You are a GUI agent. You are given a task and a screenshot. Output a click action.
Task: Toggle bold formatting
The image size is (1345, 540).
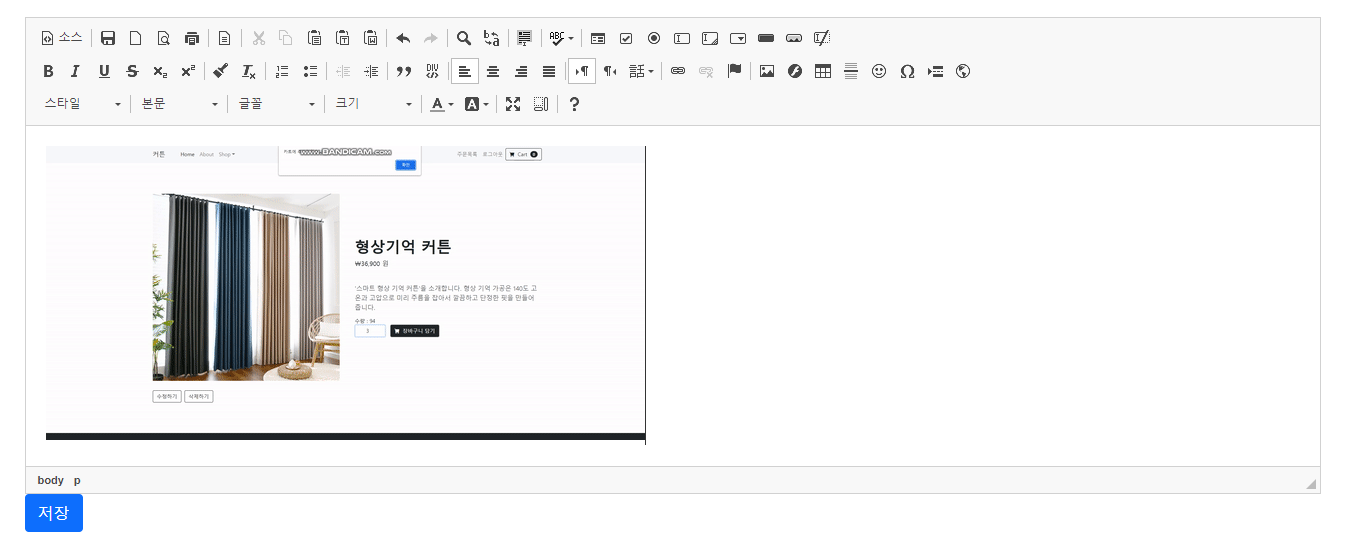point(48,71)
